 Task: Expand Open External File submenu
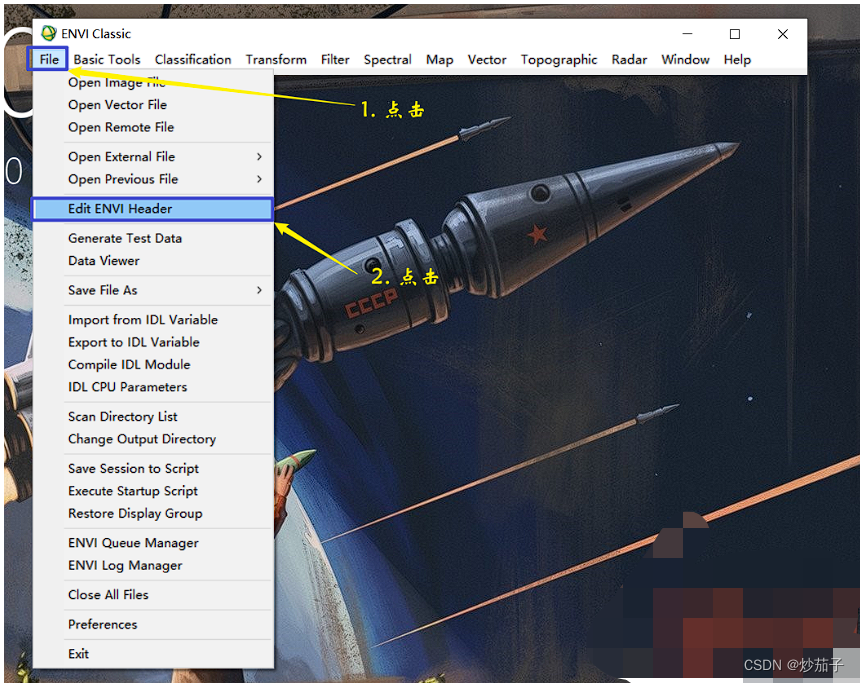pos(152,157)
